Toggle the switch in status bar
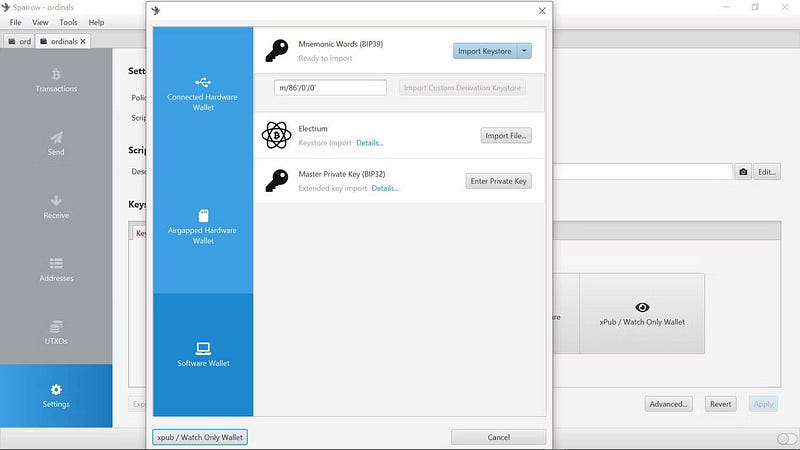This screenshot has width=800, height=450. 786,439
